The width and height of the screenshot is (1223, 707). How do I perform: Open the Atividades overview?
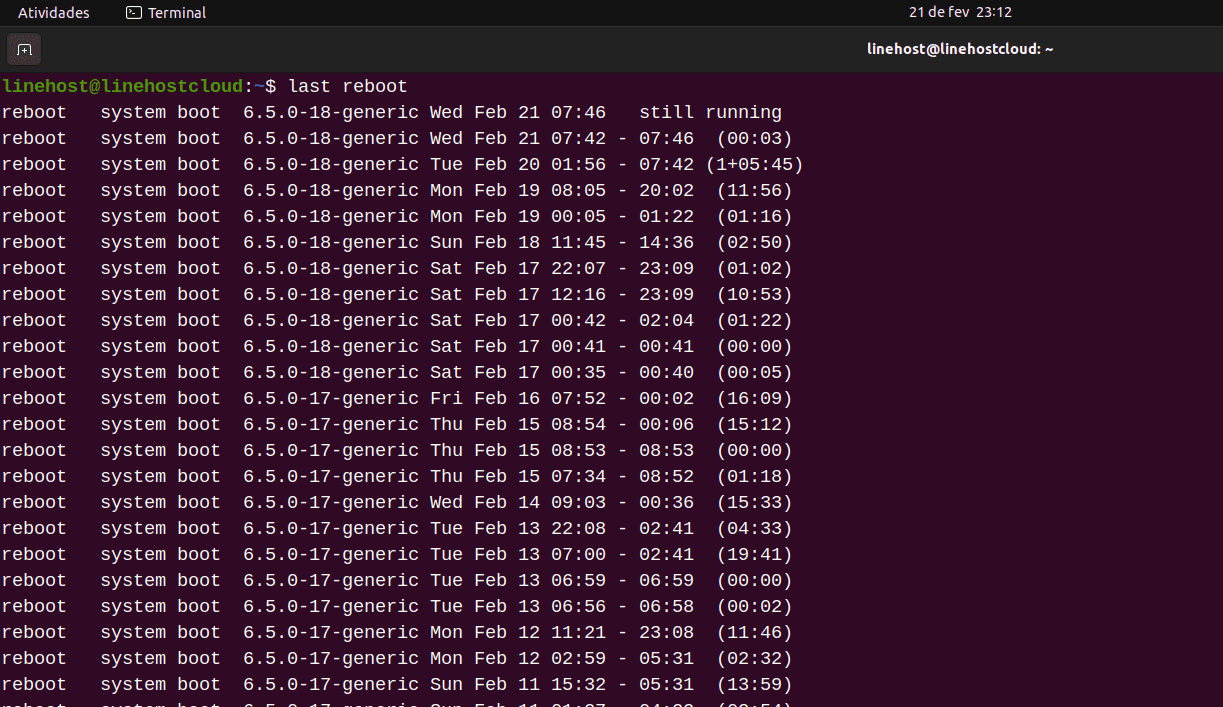[54, 13]
